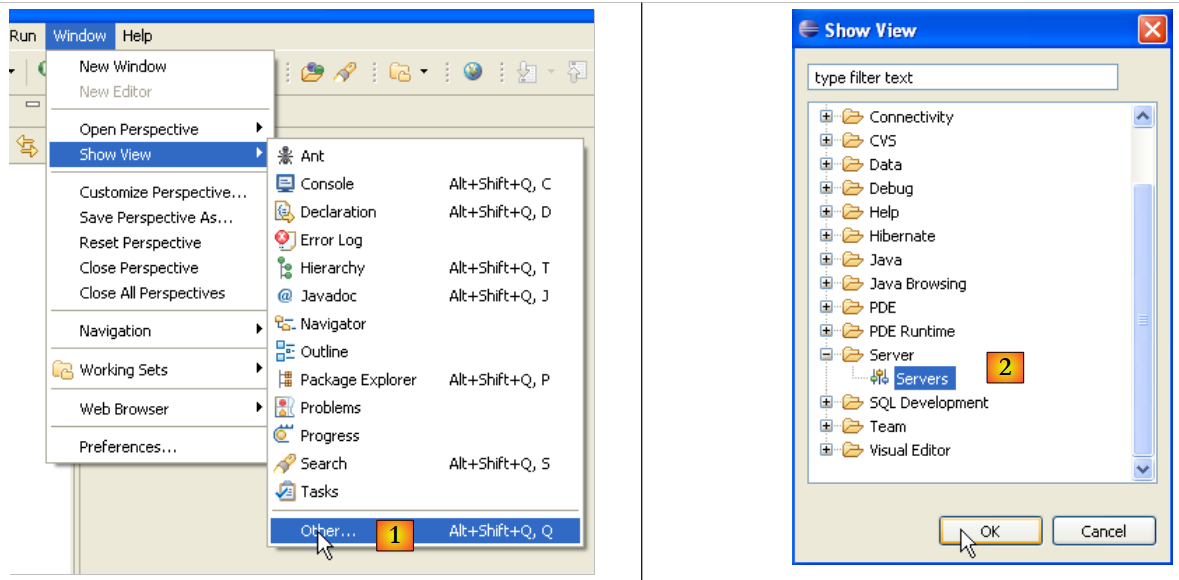This screenshot has height=580, width=1179.
Task: Select Other... in Show View submenu
Action: point(328,532)
